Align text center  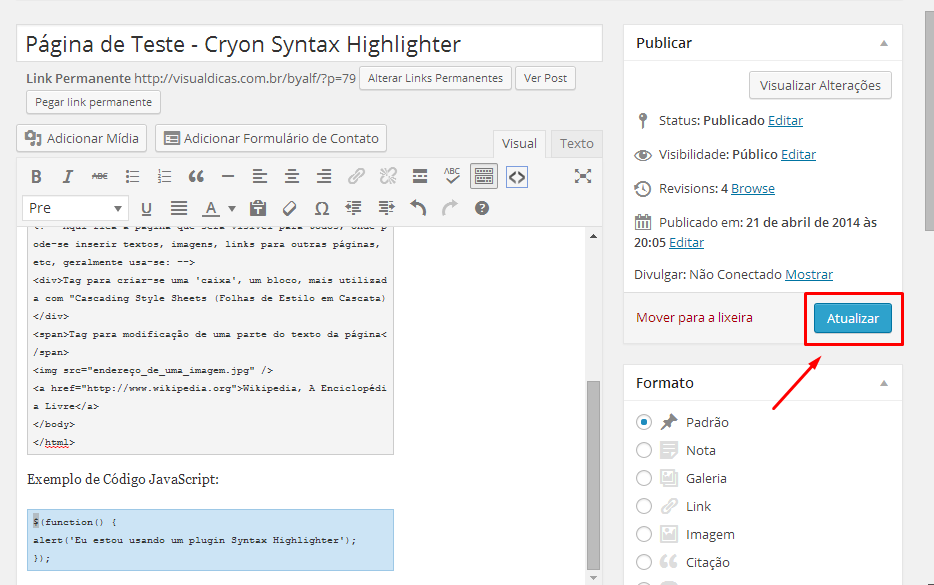coord(292,176)
